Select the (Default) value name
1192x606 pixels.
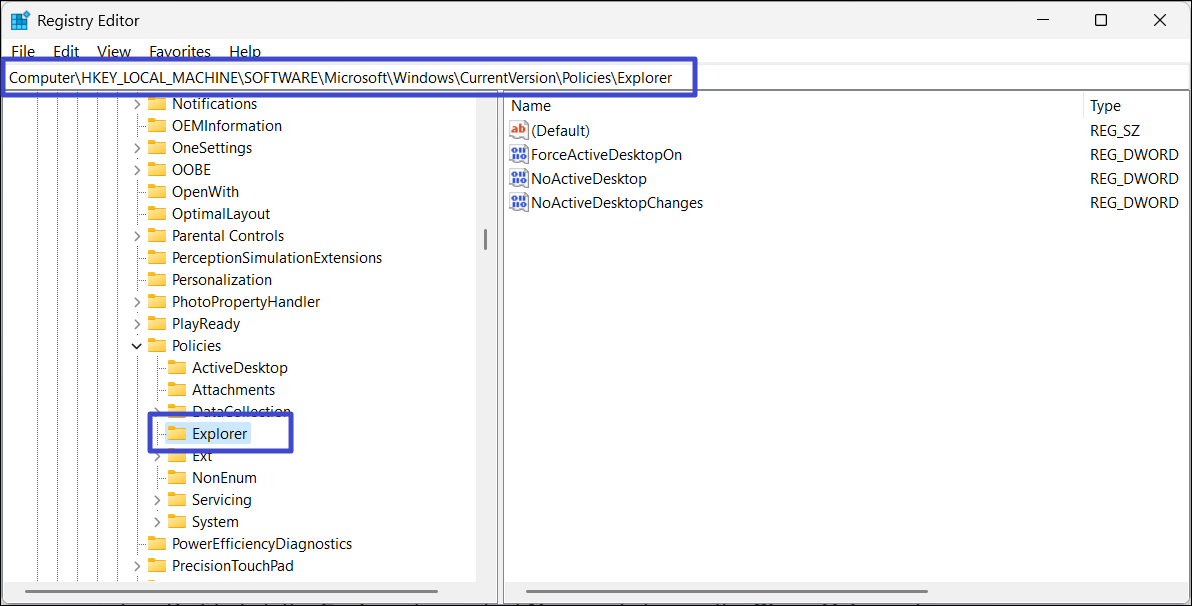pos(561,131)
